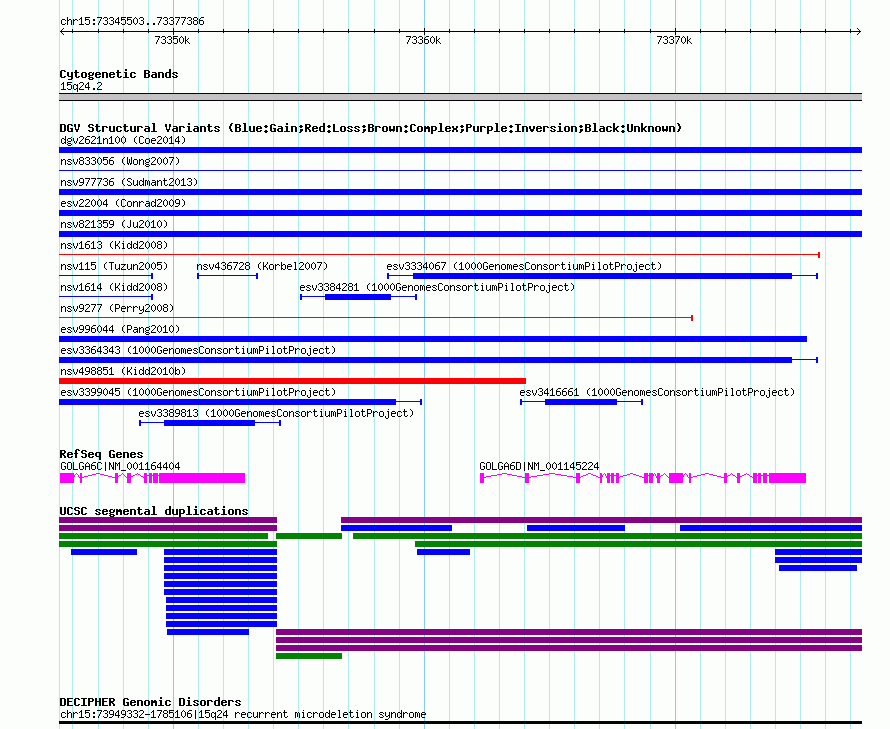Click the red nsv498851 loss bar

click(292, 381)
